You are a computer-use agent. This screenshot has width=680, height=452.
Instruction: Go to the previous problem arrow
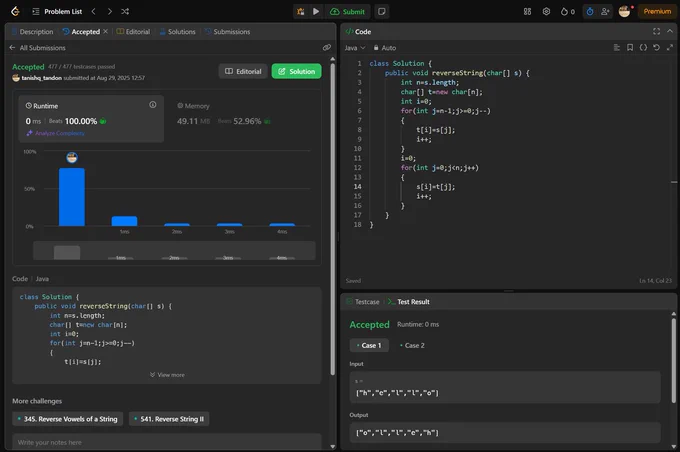tap(93, 12)
